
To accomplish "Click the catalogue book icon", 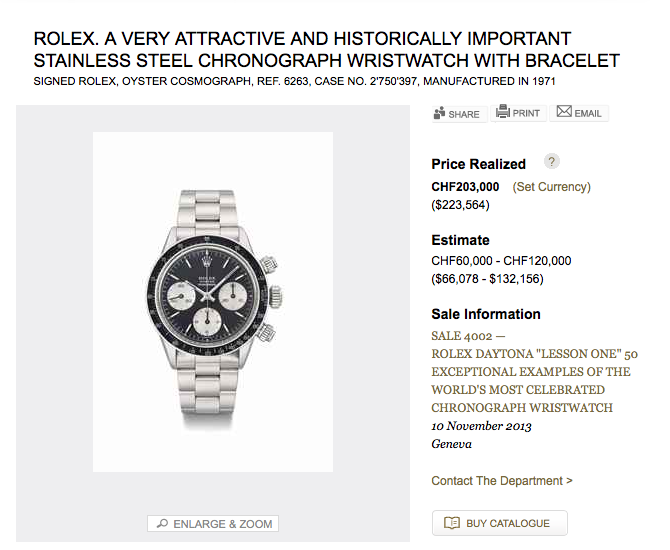I will [x=452, y=523].
